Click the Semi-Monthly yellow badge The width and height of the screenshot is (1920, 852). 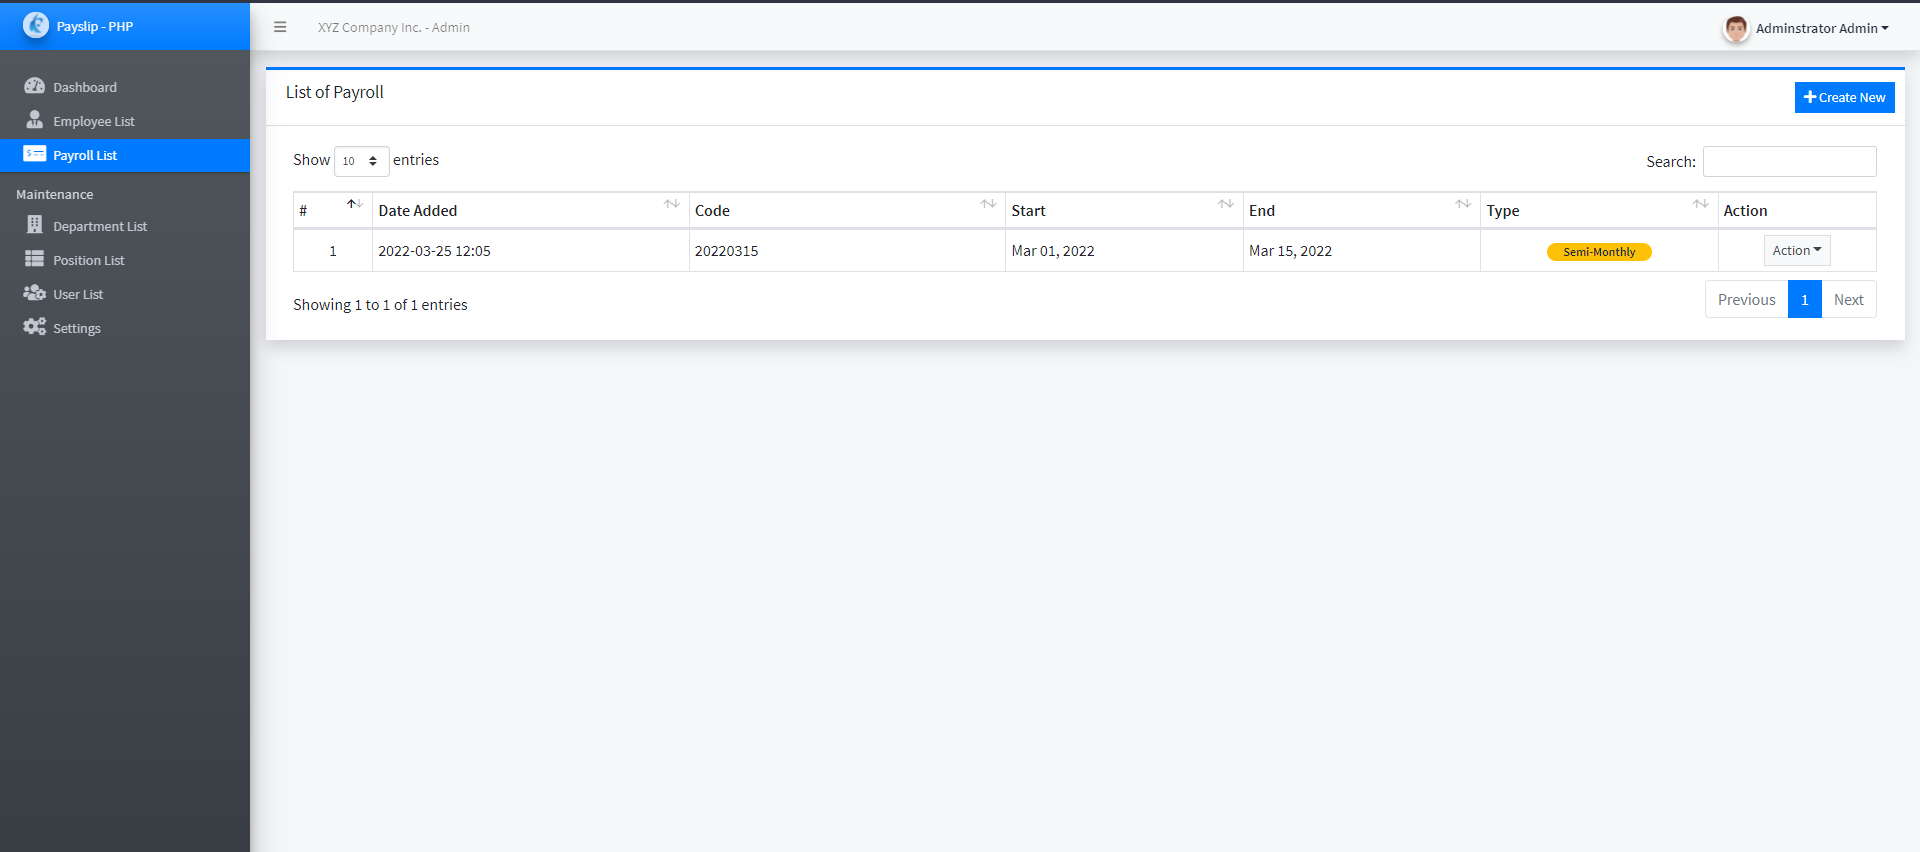click(x=1598, y=252)
